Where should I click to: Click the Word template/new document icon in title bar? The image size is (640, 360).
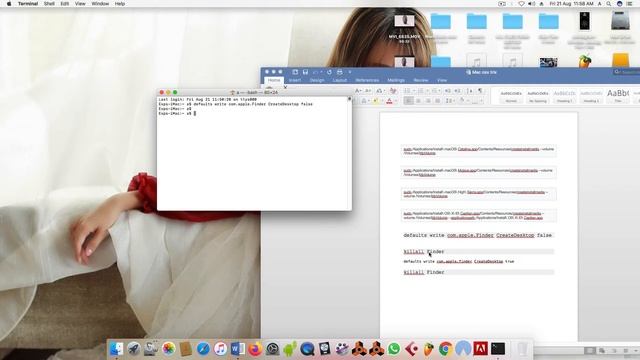point(295,72)
